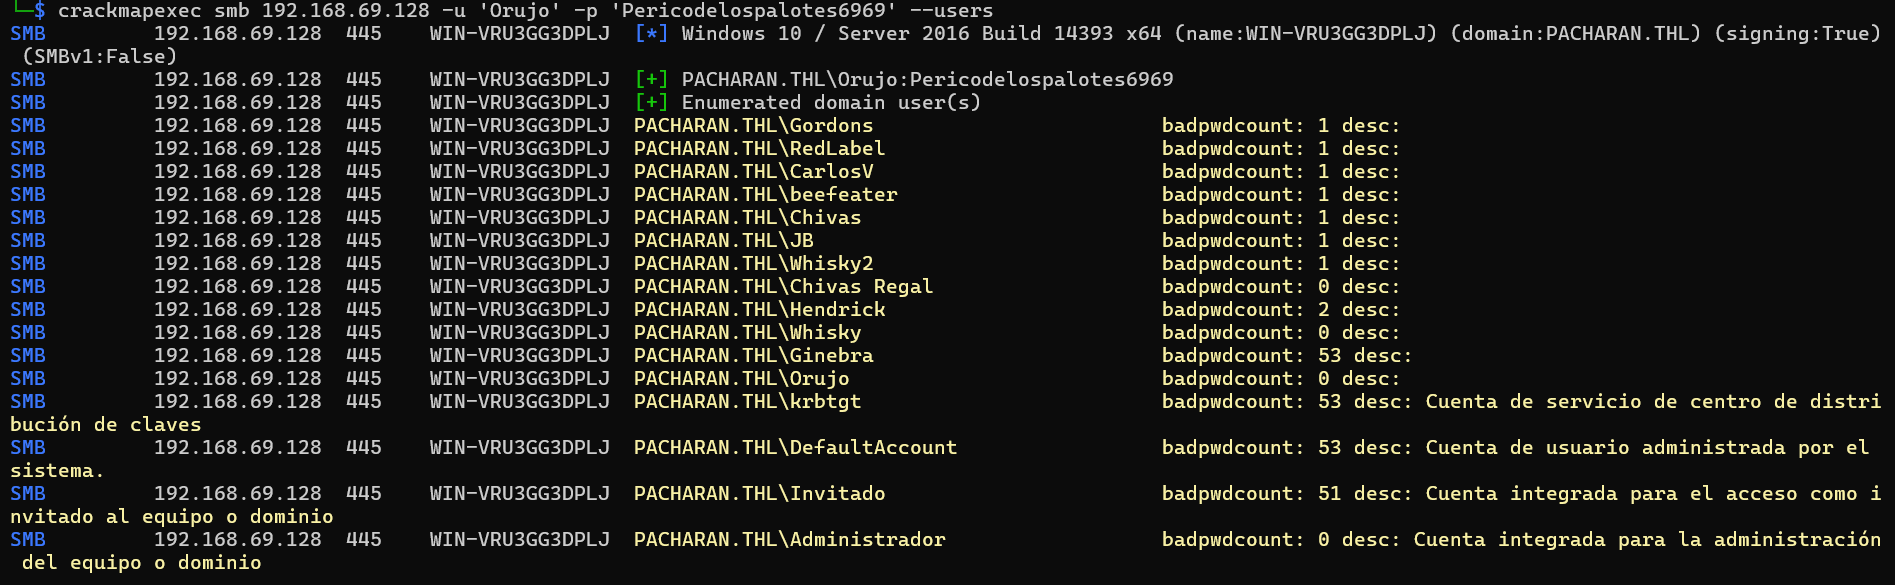Click the [+] next to Enumerated domain user(s)
The image size is (1895, 585).
(651, 103)
